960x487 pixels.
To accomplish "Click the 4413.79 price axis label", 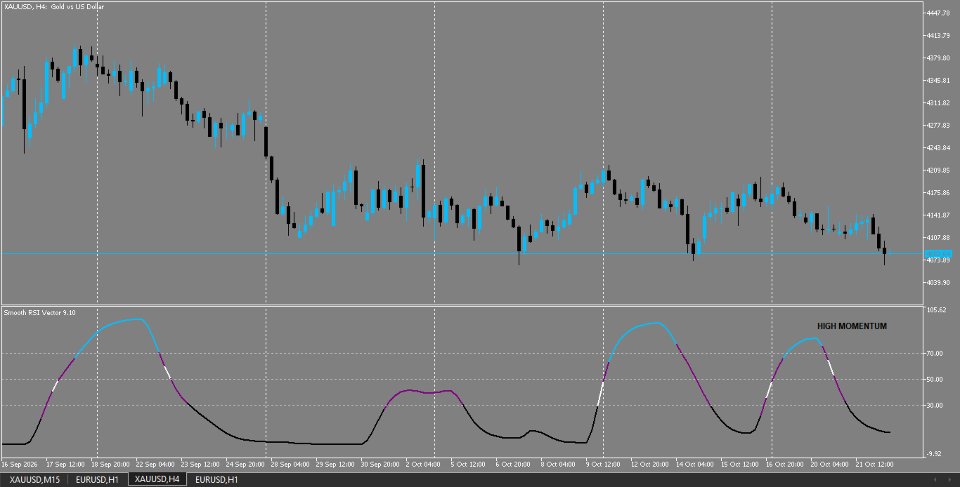I will (939, 36).
